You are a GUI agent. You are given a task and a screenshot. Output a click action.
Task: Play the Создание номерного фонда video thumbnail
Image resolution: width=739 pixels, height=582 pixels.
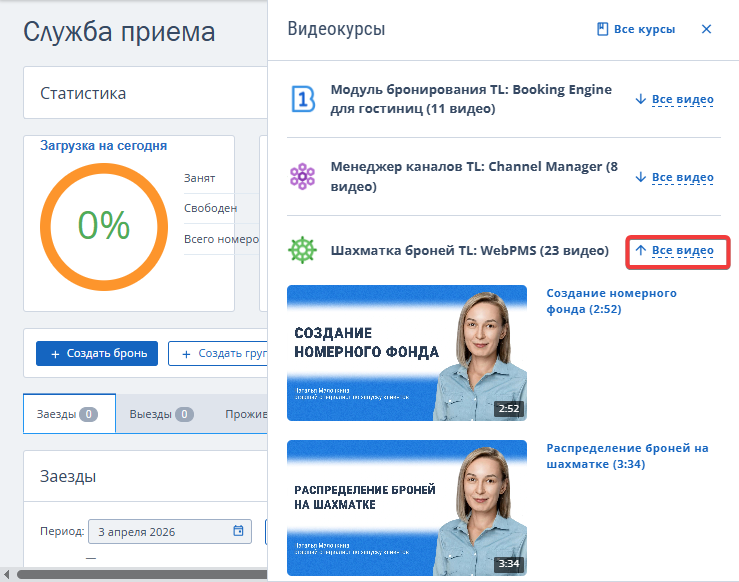point(407,353)
